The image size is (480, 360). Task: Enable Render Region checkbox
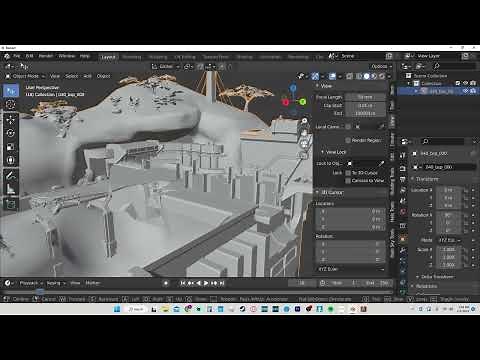point(348,140)
